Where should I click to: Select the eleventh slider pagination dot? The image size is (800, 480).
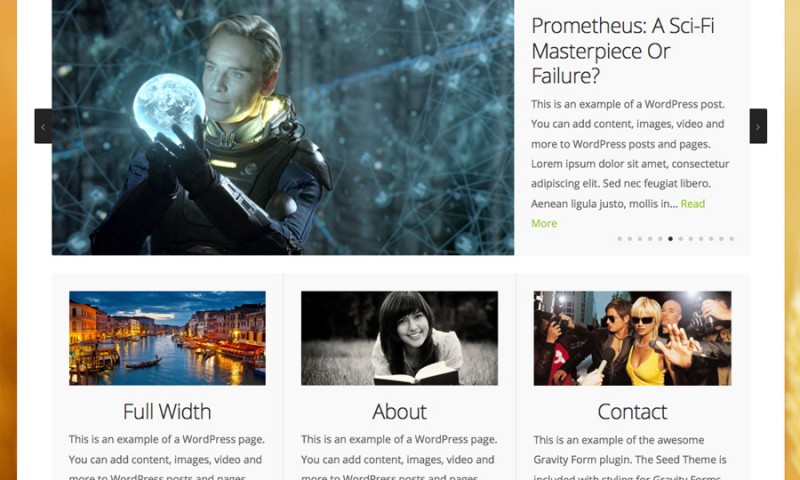[x=721, y=239]
